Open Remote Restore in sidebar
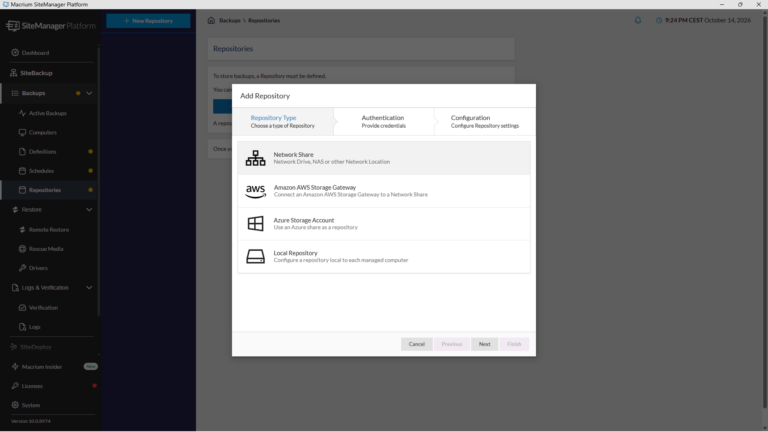 pos(48,230)
